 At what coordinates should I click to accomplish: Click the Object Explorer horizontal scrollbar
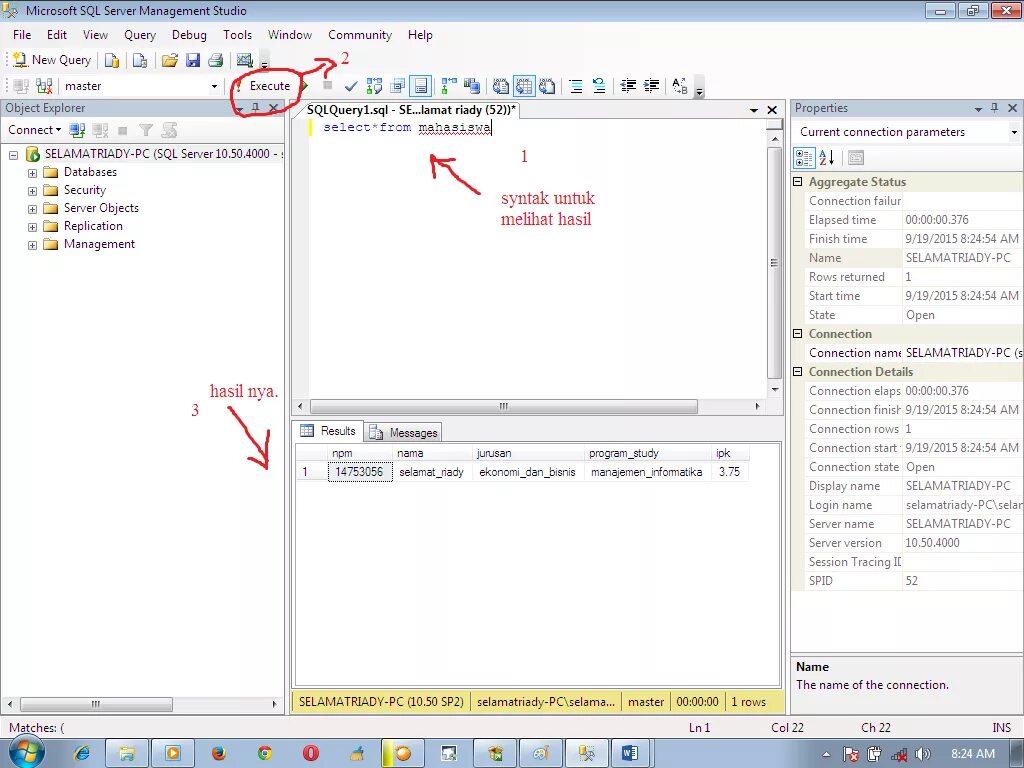tap(96, 704)
